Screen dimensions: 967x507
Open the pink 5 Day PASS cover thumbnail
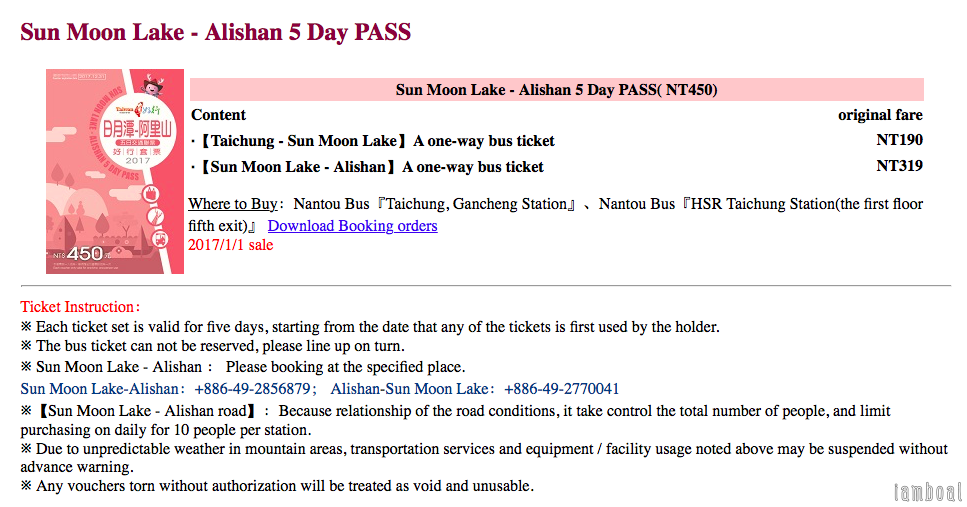[x=115, y=171]
